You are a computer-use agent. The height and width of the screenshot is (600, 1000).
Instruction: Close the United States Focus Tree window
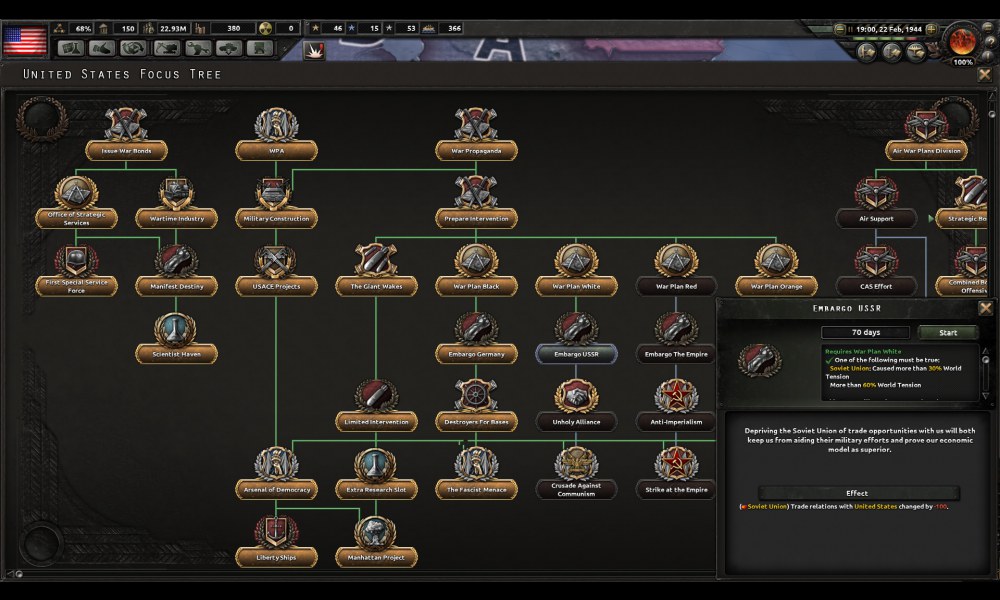985,75
